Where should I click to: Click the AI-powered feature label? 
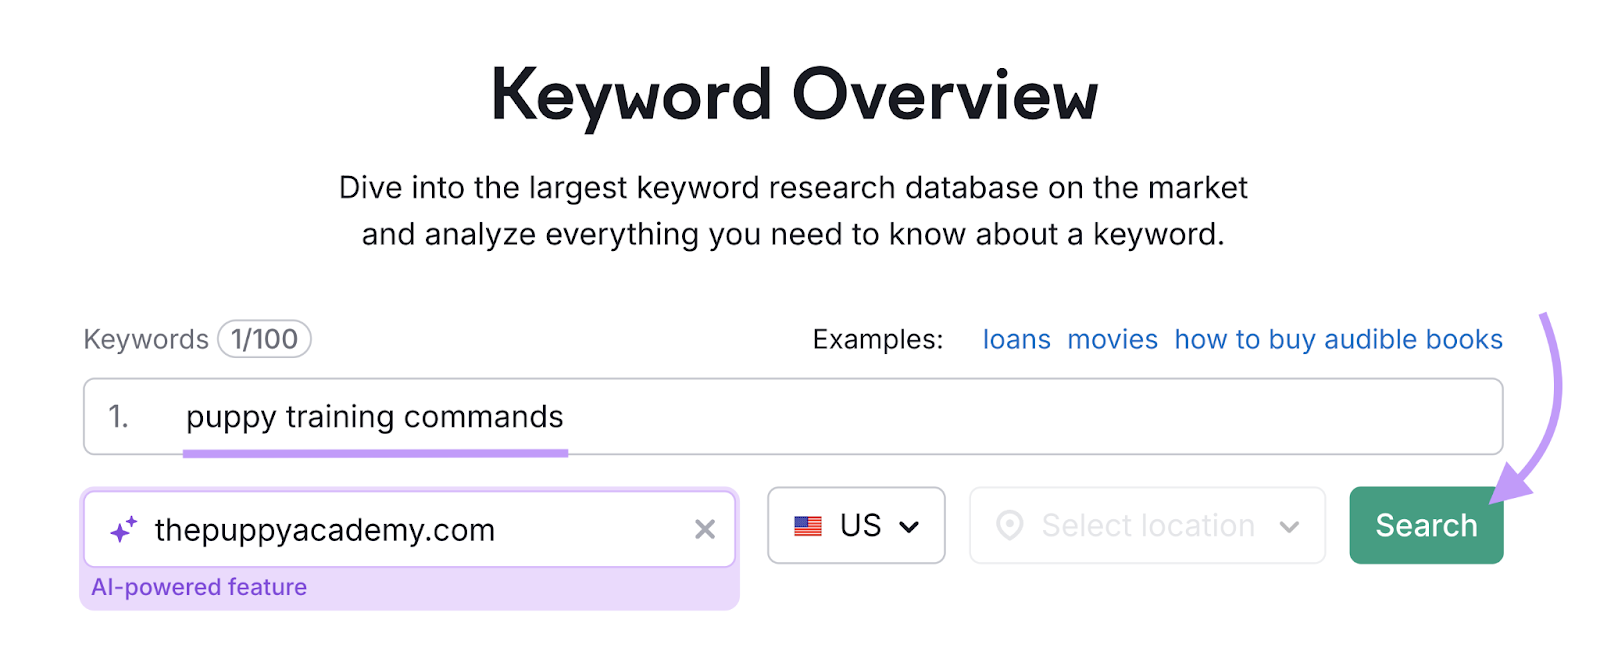pyautogui.click(x=199, y=587)
